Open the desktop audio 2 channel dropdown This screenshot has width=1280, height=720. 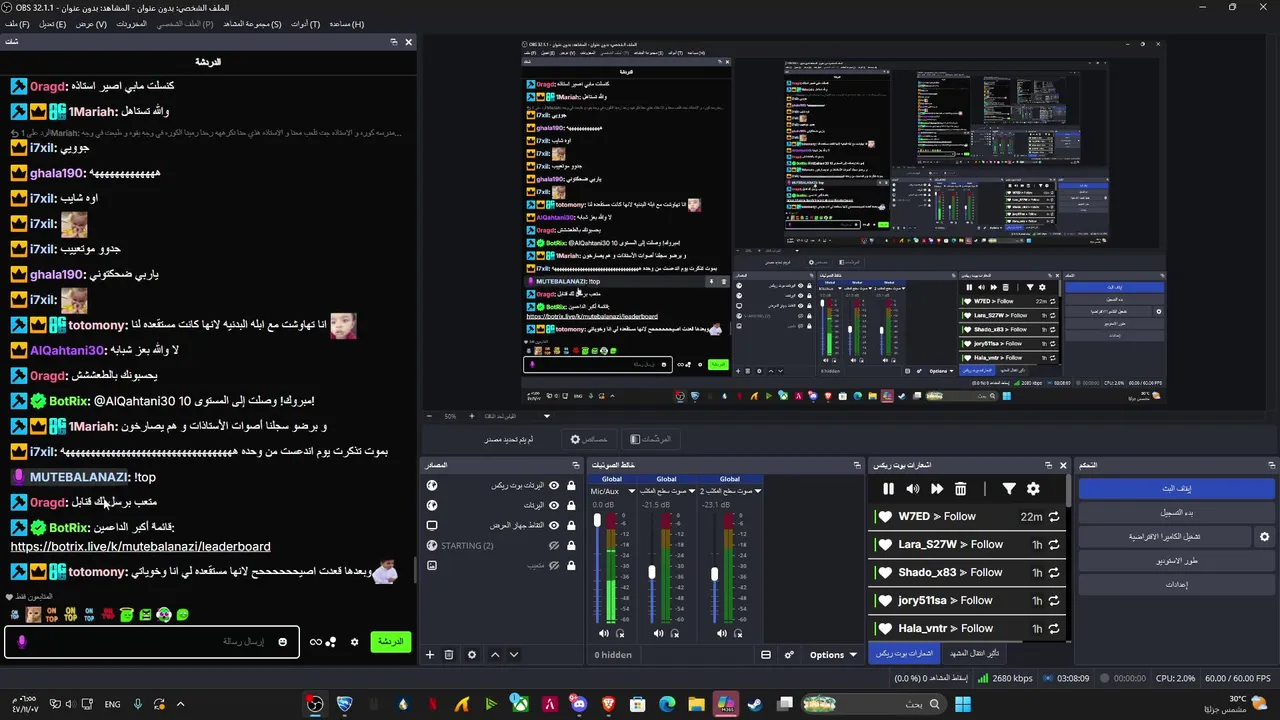click(x=759, y=491)
